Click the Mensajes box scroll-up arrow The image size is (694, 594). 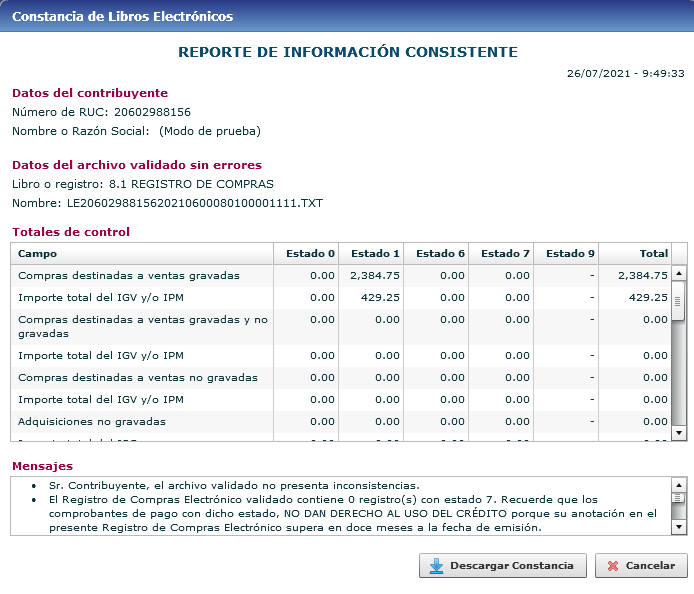pos(678,484)
